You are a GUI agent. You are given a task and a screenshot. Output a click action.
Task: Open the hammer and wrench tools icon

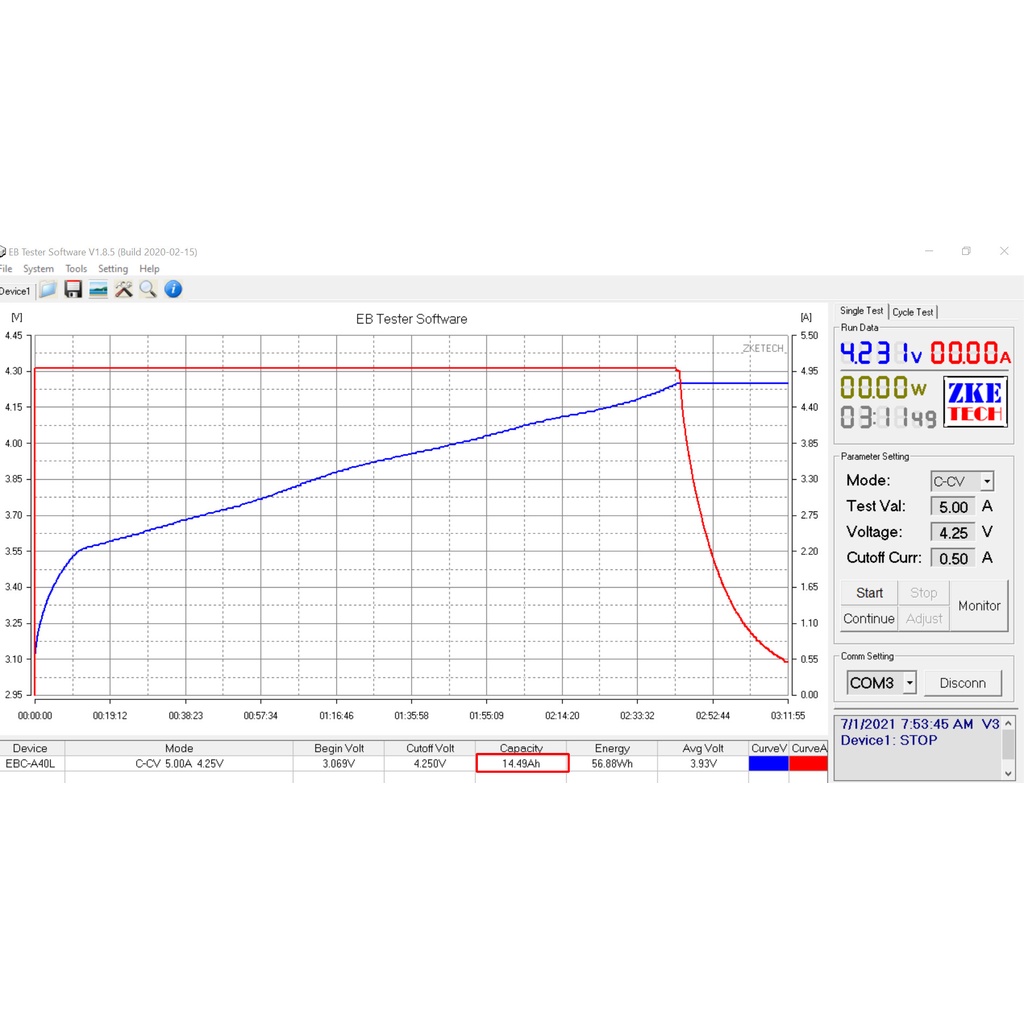(x=123, y=290)
